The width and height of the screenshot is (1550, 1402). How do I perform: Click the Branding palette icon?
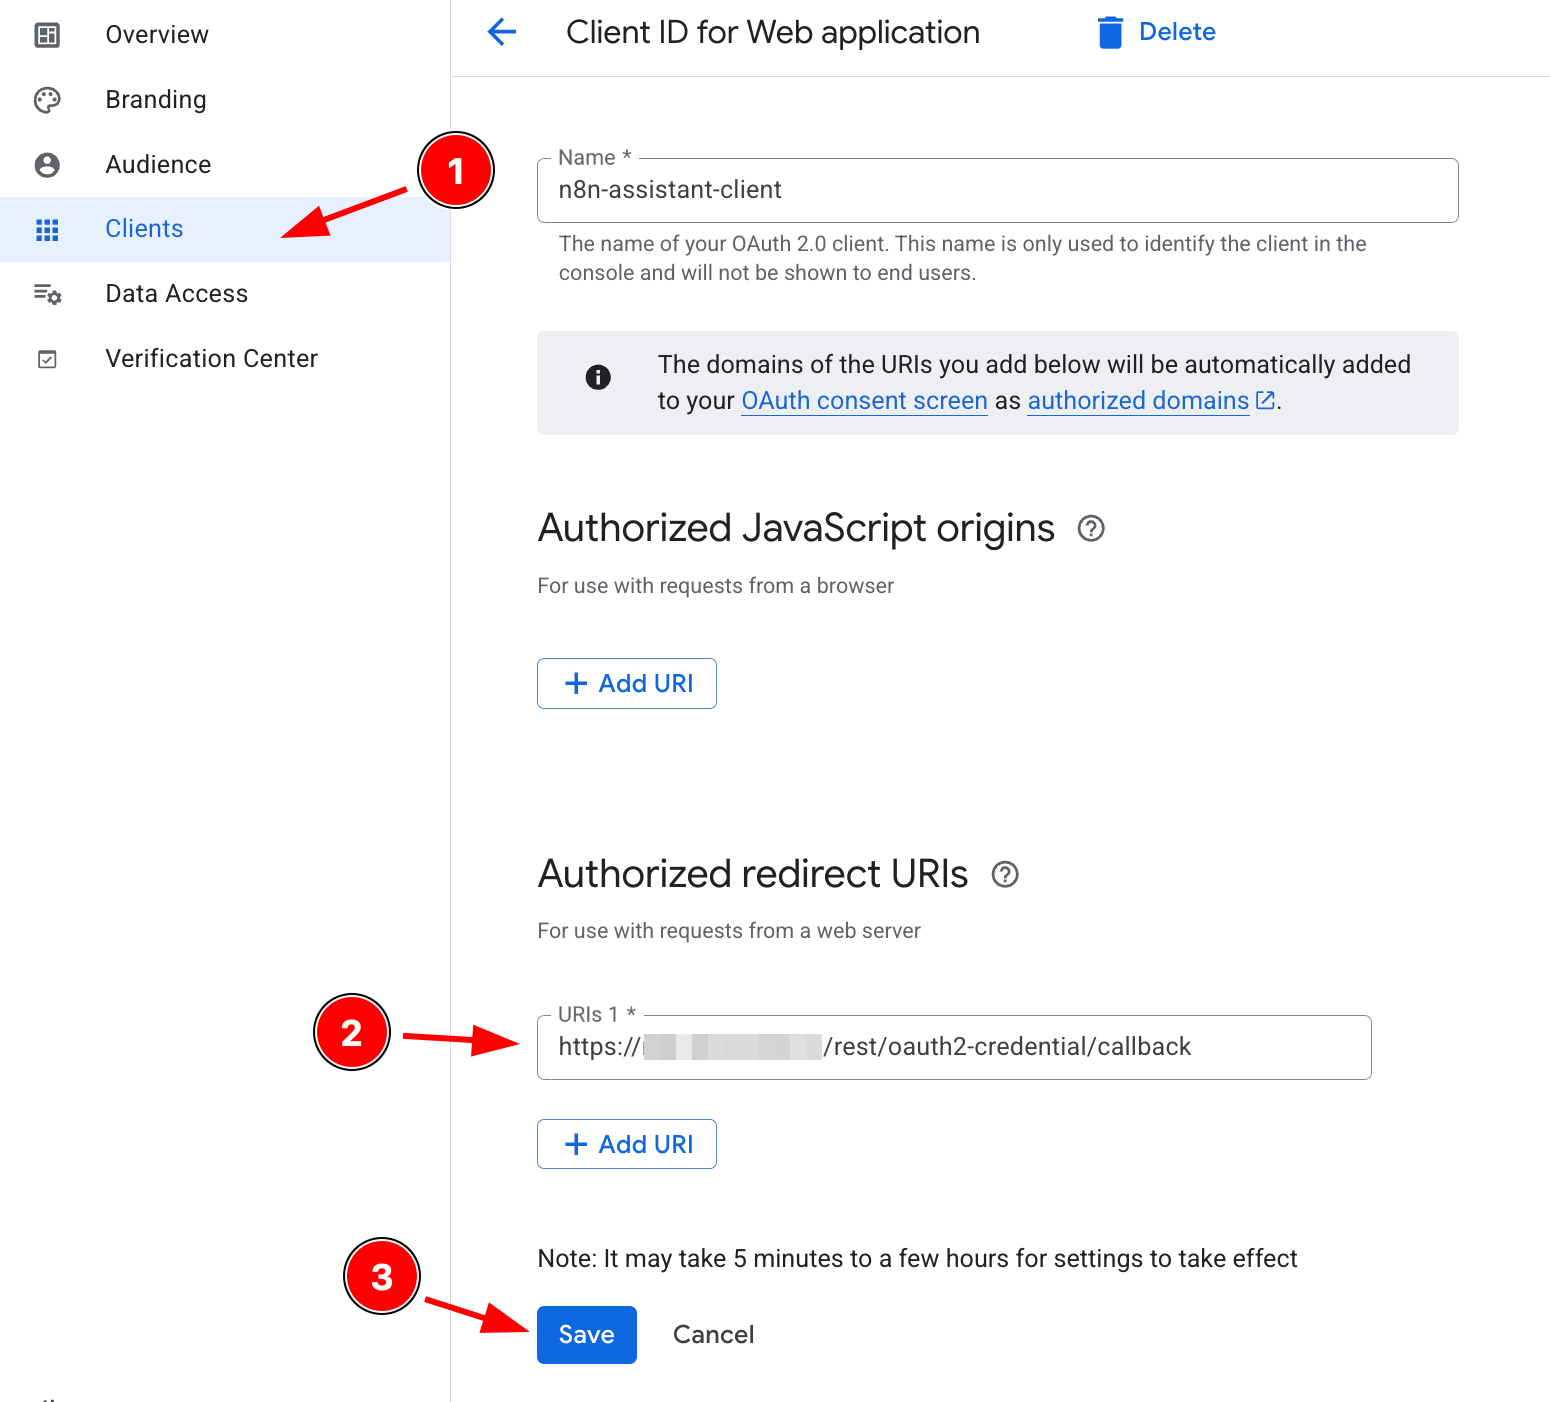(47, 100)
